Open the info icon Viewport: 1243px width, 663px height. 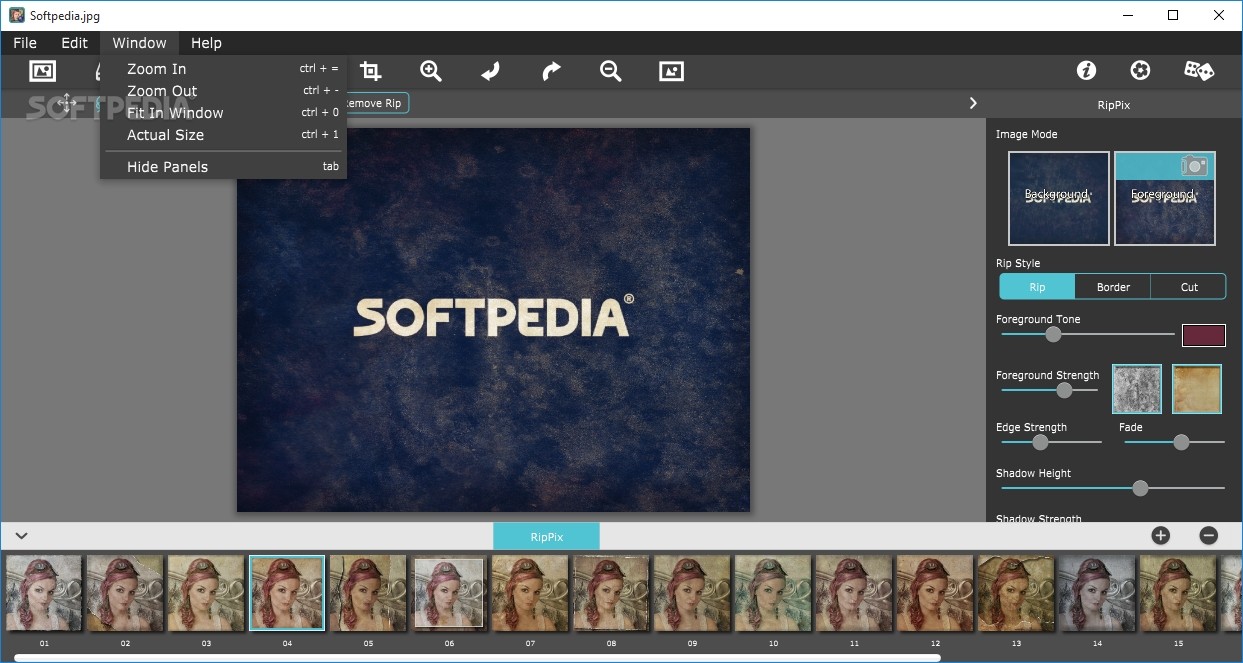1086,70
